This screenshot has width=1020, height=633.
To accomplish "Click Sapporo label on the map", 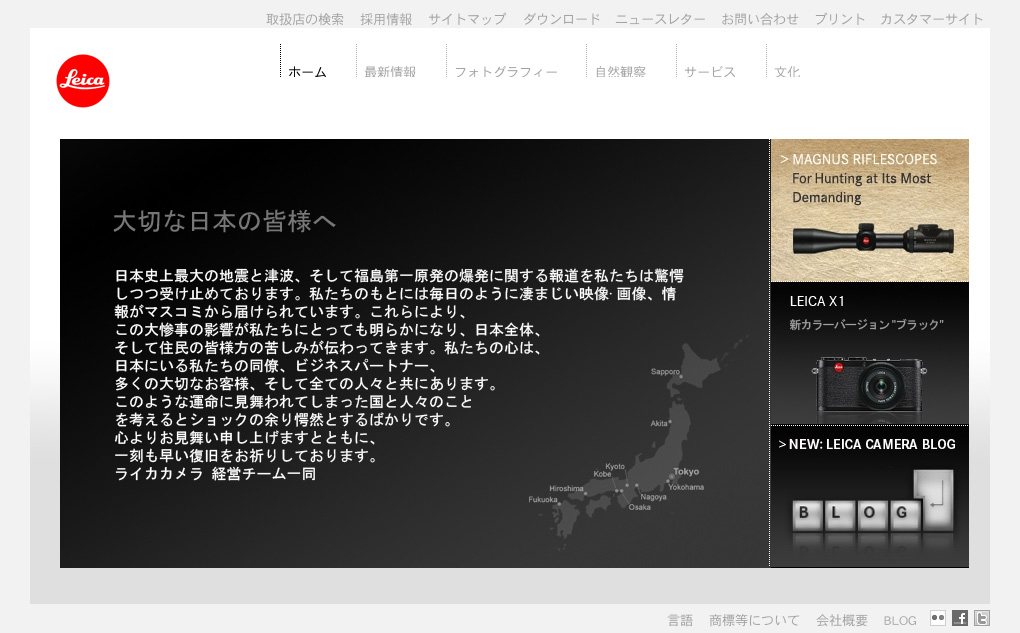I will (x=665, y=371).
